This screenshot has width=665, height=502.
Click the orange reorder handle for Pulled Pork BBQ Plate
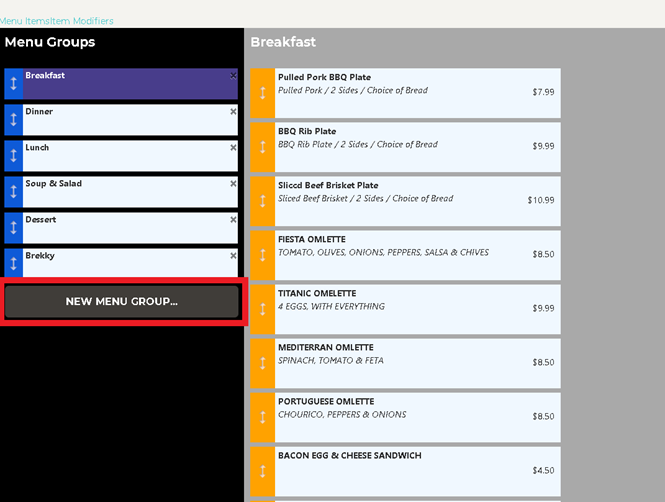point(262,93)
